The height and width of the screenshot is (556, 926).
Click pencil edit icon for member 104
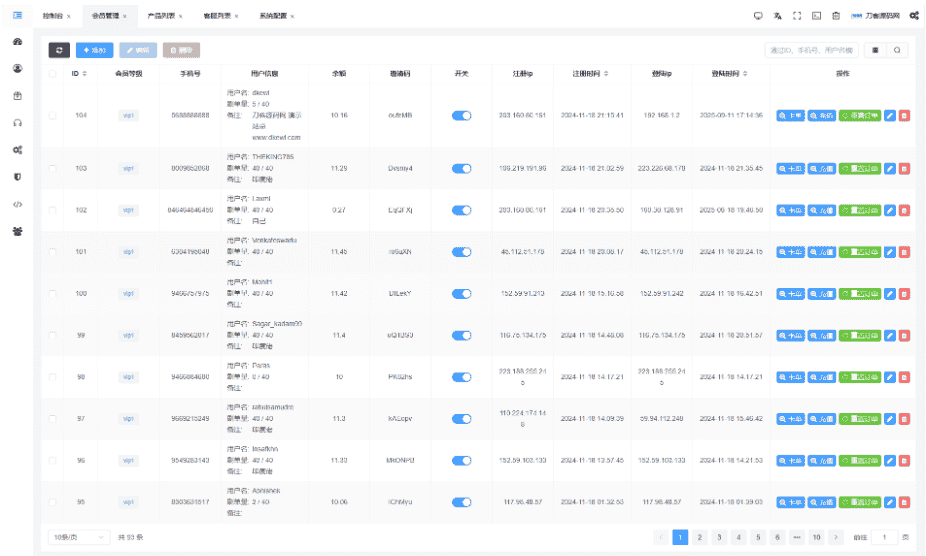point(890,115)
